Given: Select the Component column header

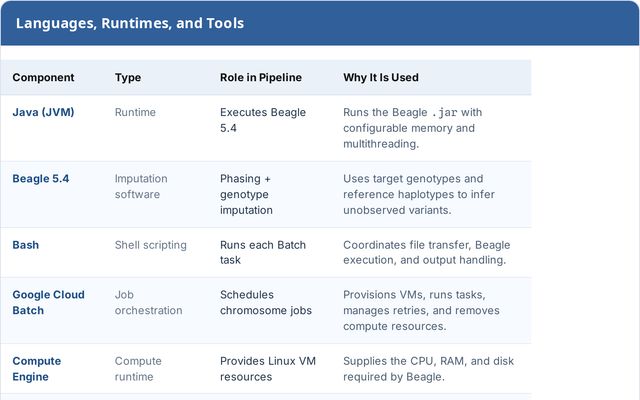Looking at the screenshot, I should coord(43,78).
